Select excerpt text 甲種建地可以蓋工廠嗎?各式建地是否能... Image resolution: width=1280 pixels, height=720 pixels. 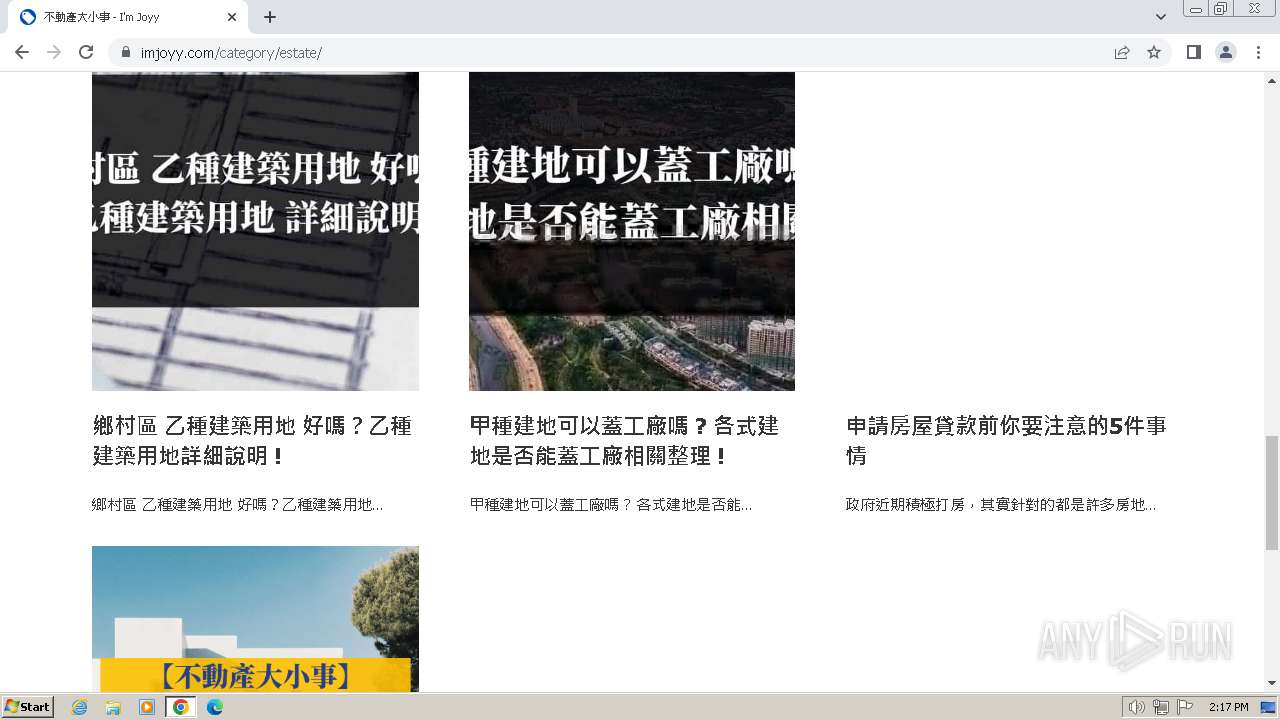(x=611, y=505)
